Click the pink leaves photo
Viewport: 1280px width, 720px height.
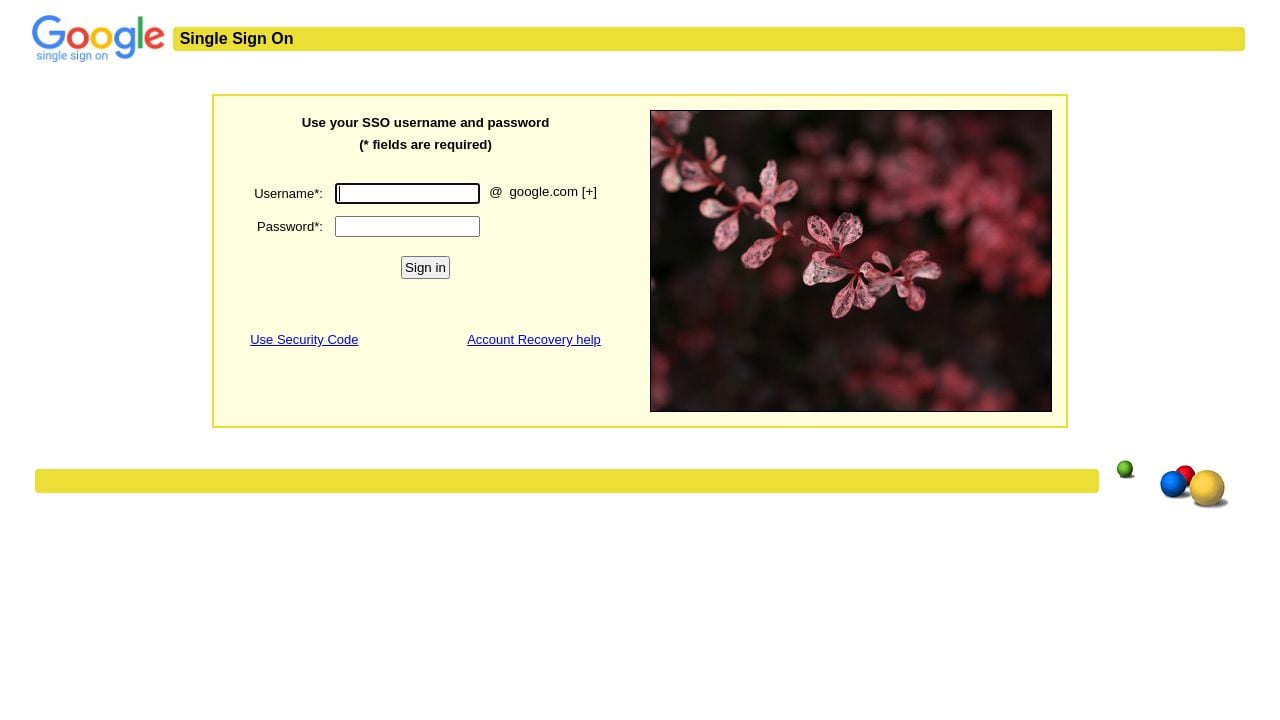click(851, 261)
